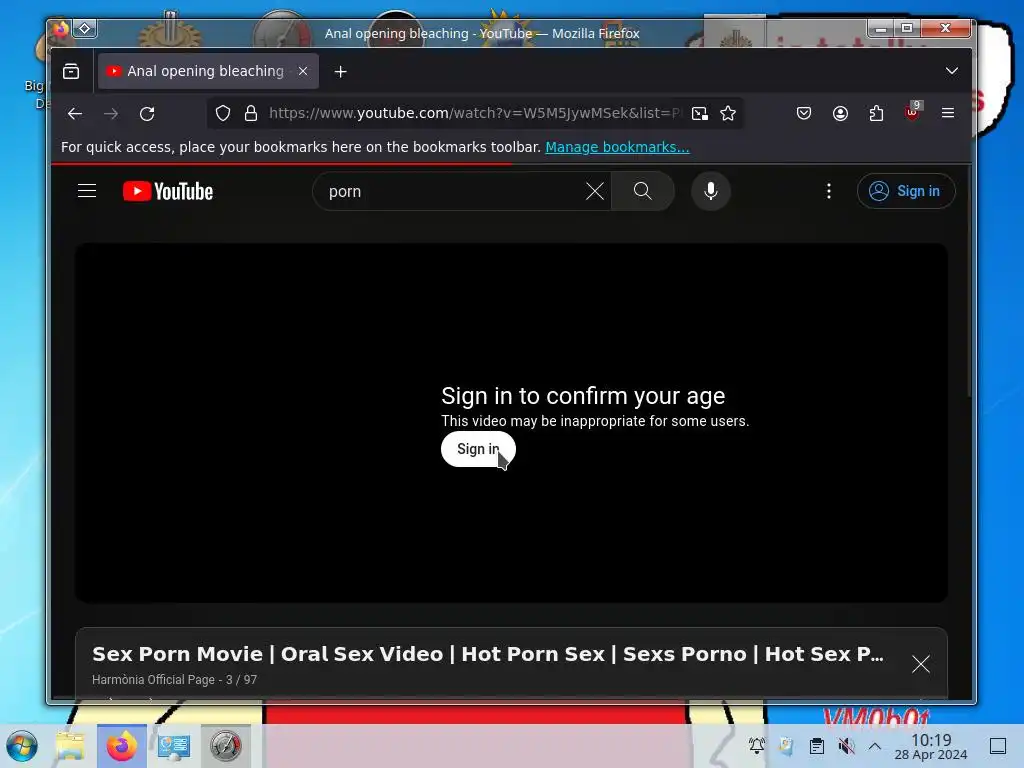1024x768 pixels.
Task: Start voice search with microphone
Action: (711, 191)
